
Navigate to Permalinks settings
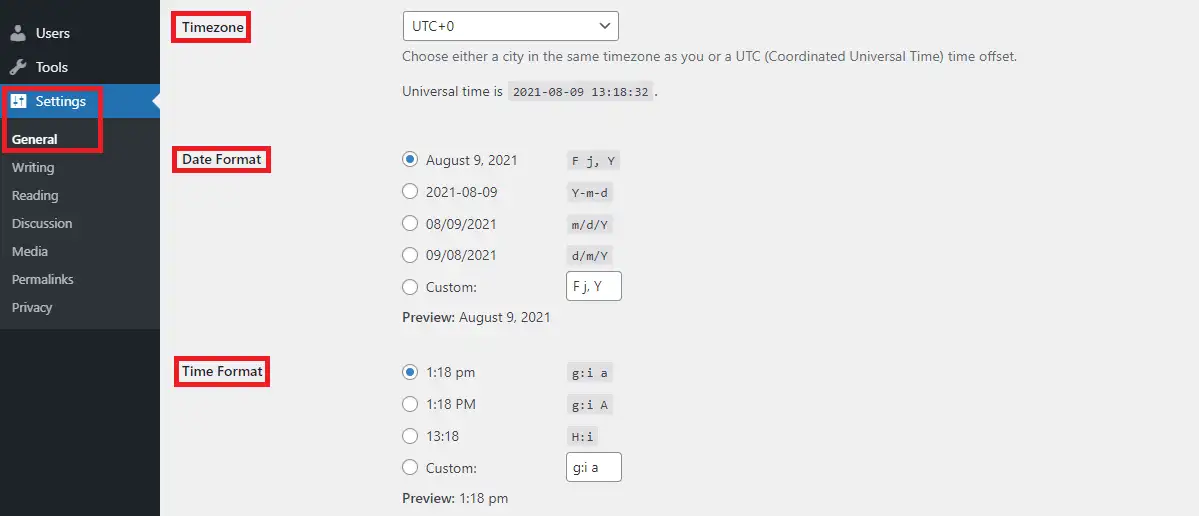(43, 279)
